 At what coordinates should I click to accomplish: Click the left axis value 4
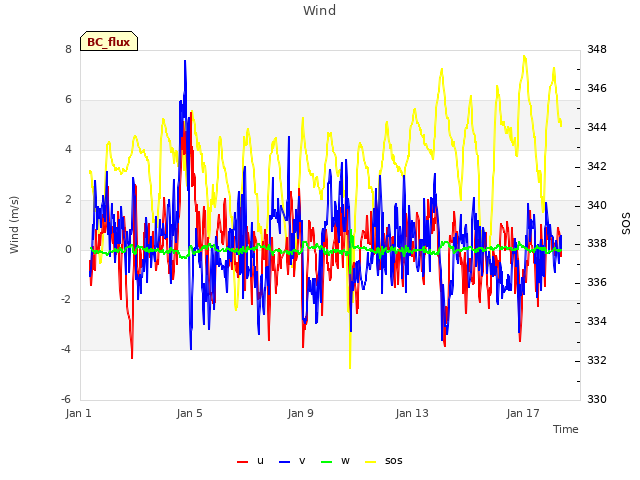point(68,149)
